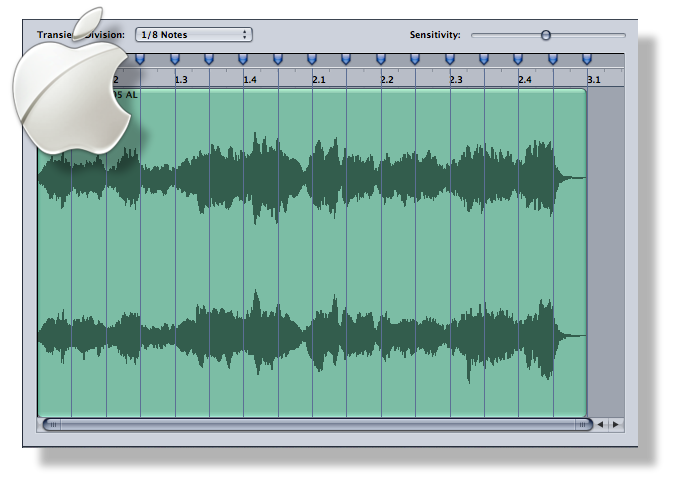This screenshot has width=684, height=493.
Task: Click the Apple logo
Action: [x=72, y=85]
